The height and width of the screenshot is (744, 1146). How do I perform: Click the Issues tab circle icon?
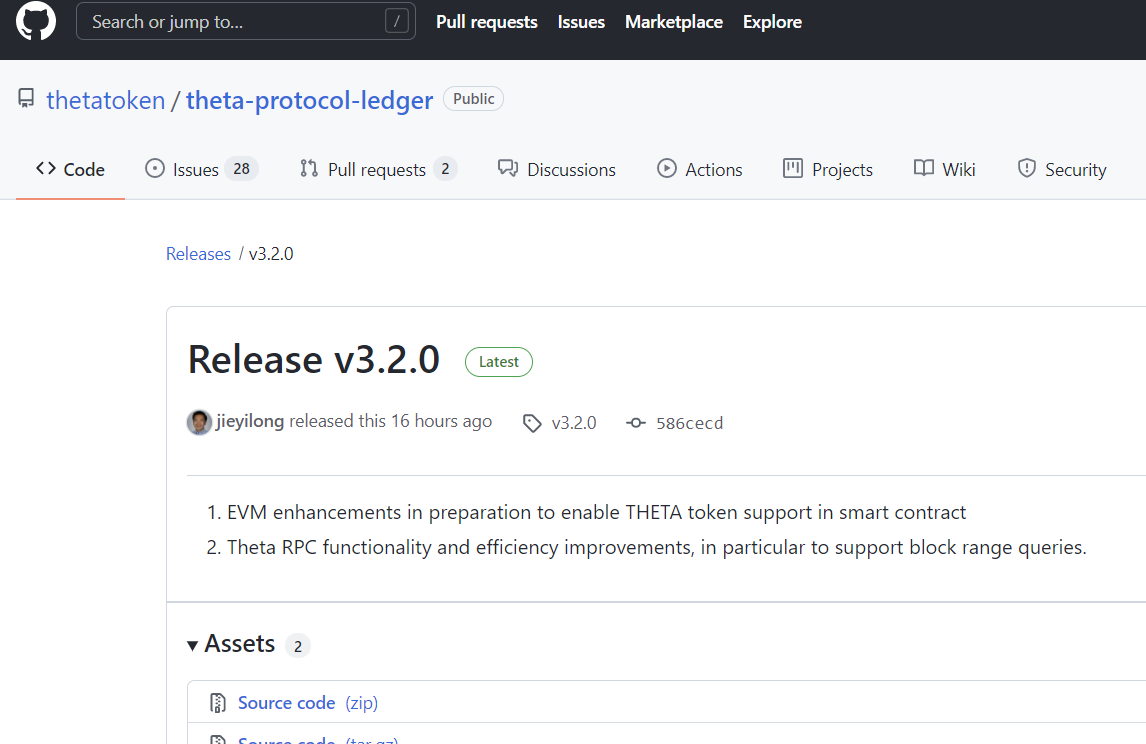[155, 168]
